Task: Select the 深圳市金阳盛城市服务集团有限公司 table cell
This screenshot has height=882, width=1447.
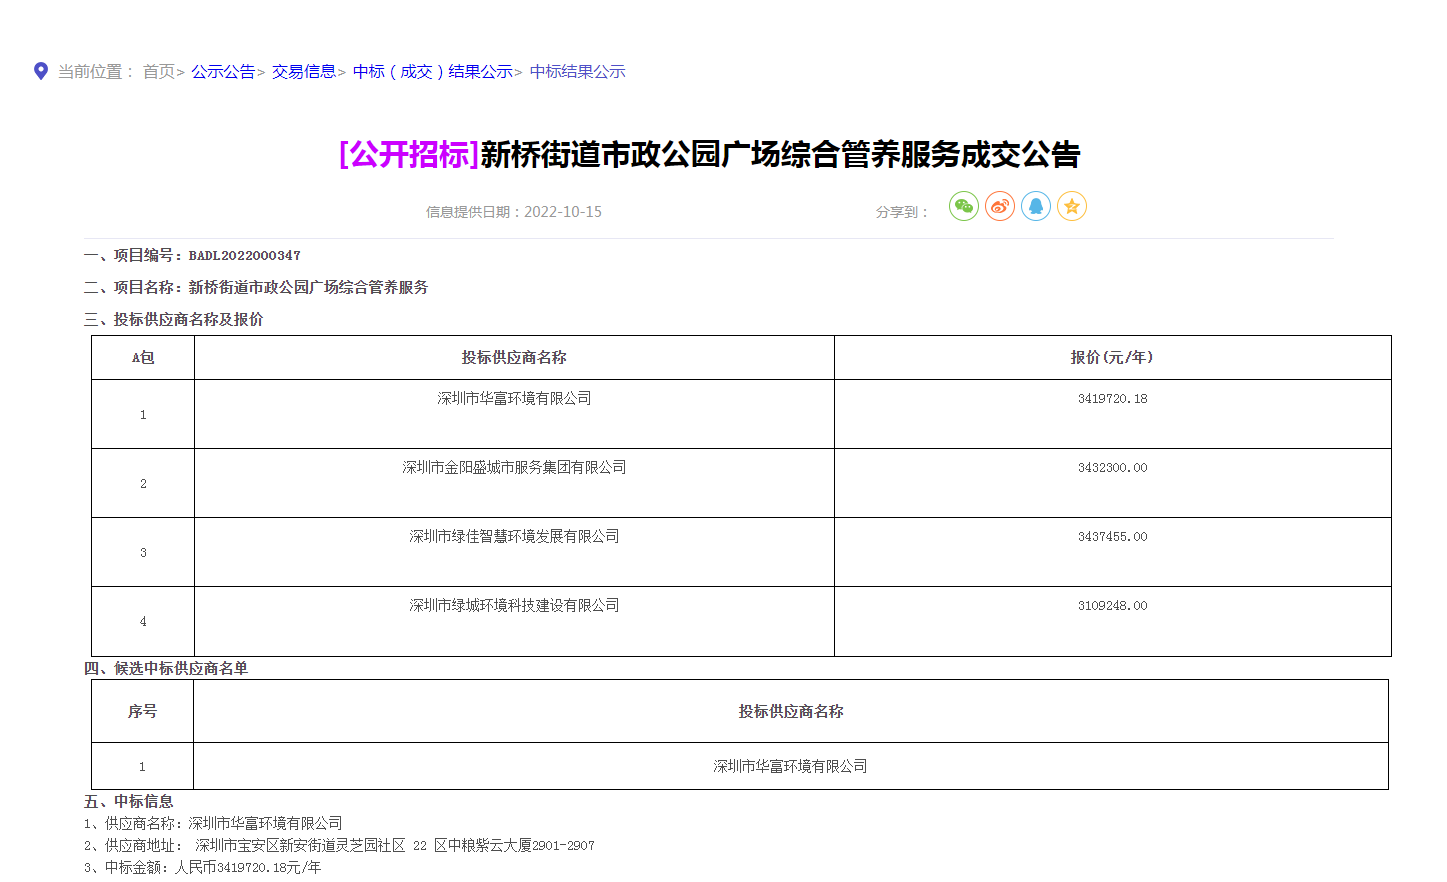Action: tap(514, 468)
